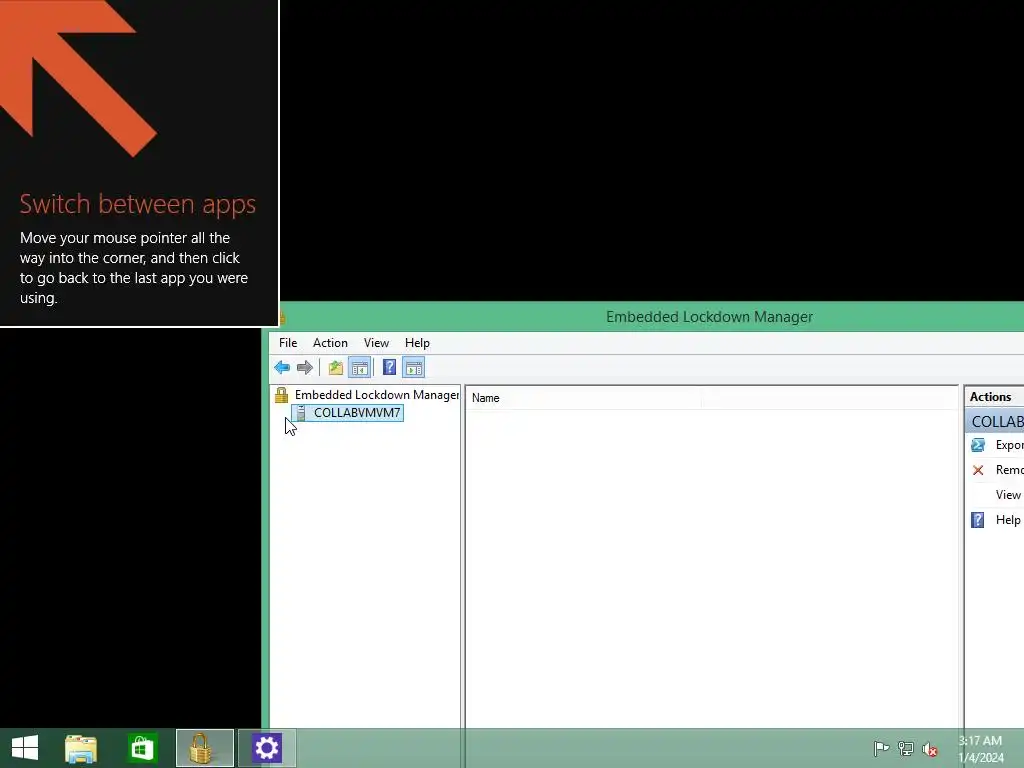The width and height of the screenshot is (1024, 768).
Task: Click the muted speaker volume tray icon
Action: 930,749
